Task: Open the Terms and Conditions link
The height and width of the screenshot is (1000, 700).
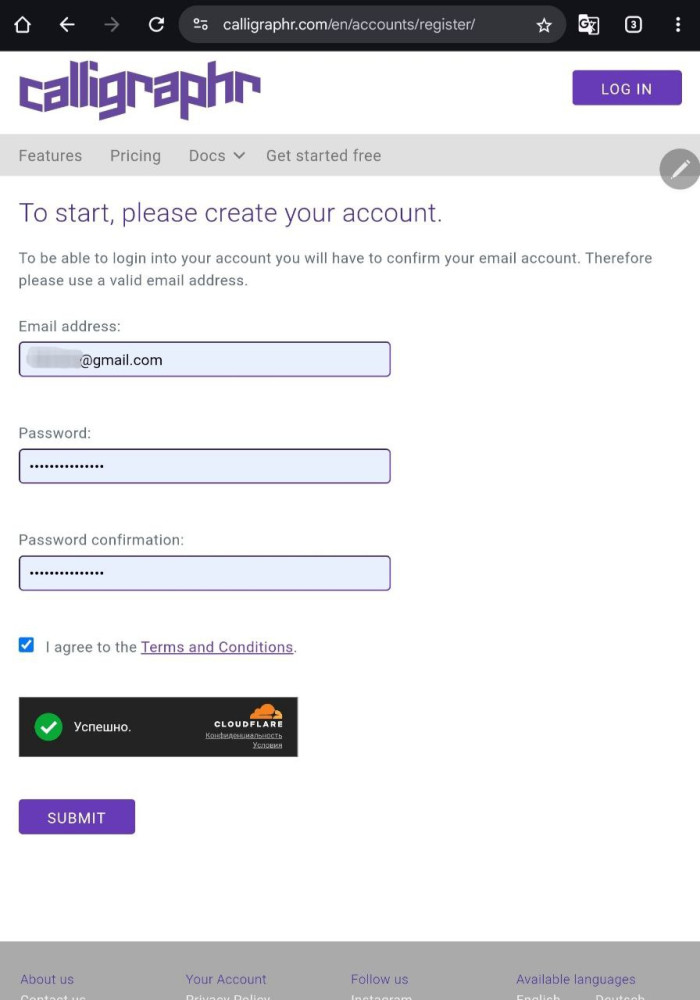Action: click(x=217, y=647)
